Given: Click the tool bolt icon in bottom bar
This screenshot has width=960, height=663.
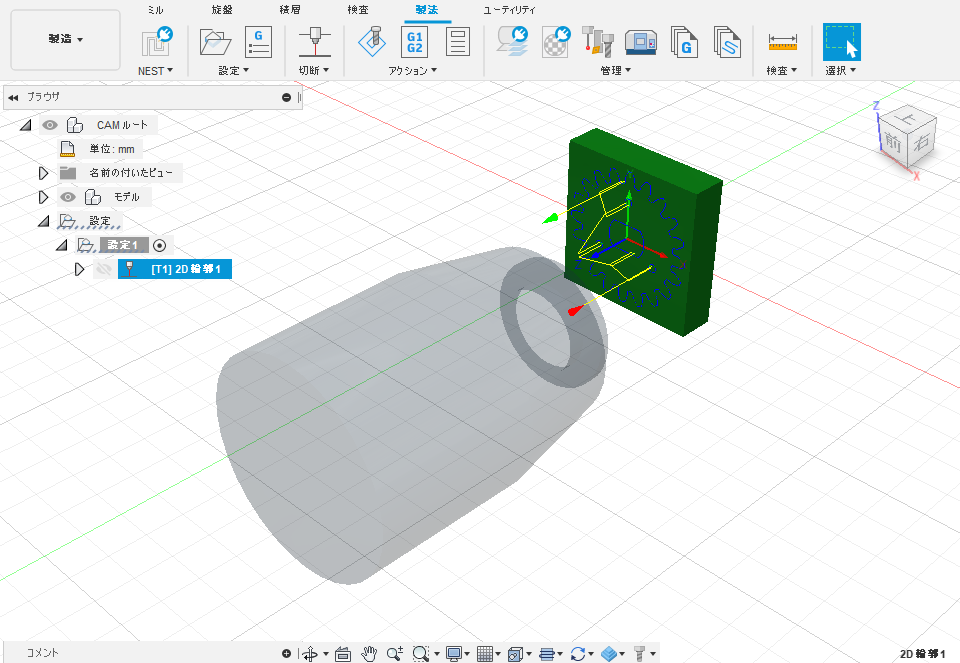Looking at the screenshot, I should tap(639, 654).
